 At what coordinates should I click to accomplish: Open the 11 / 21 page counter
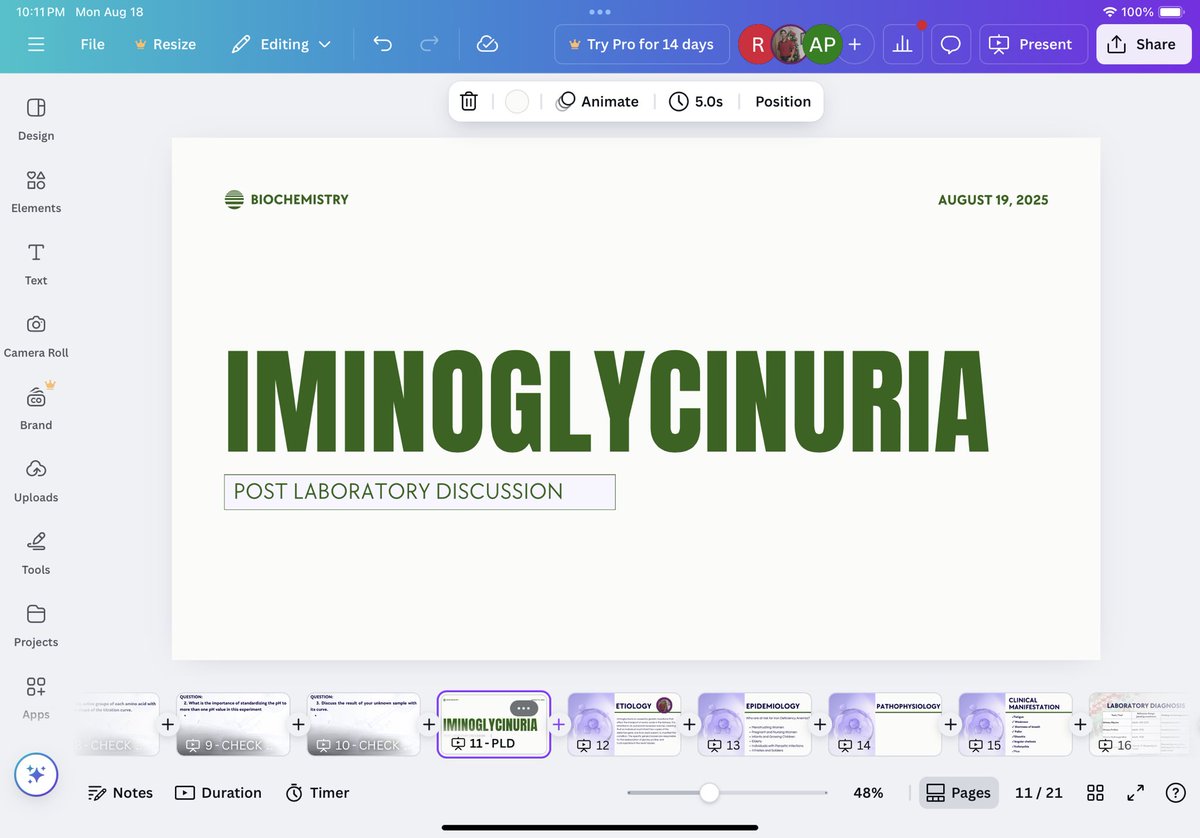point(1038,793)
